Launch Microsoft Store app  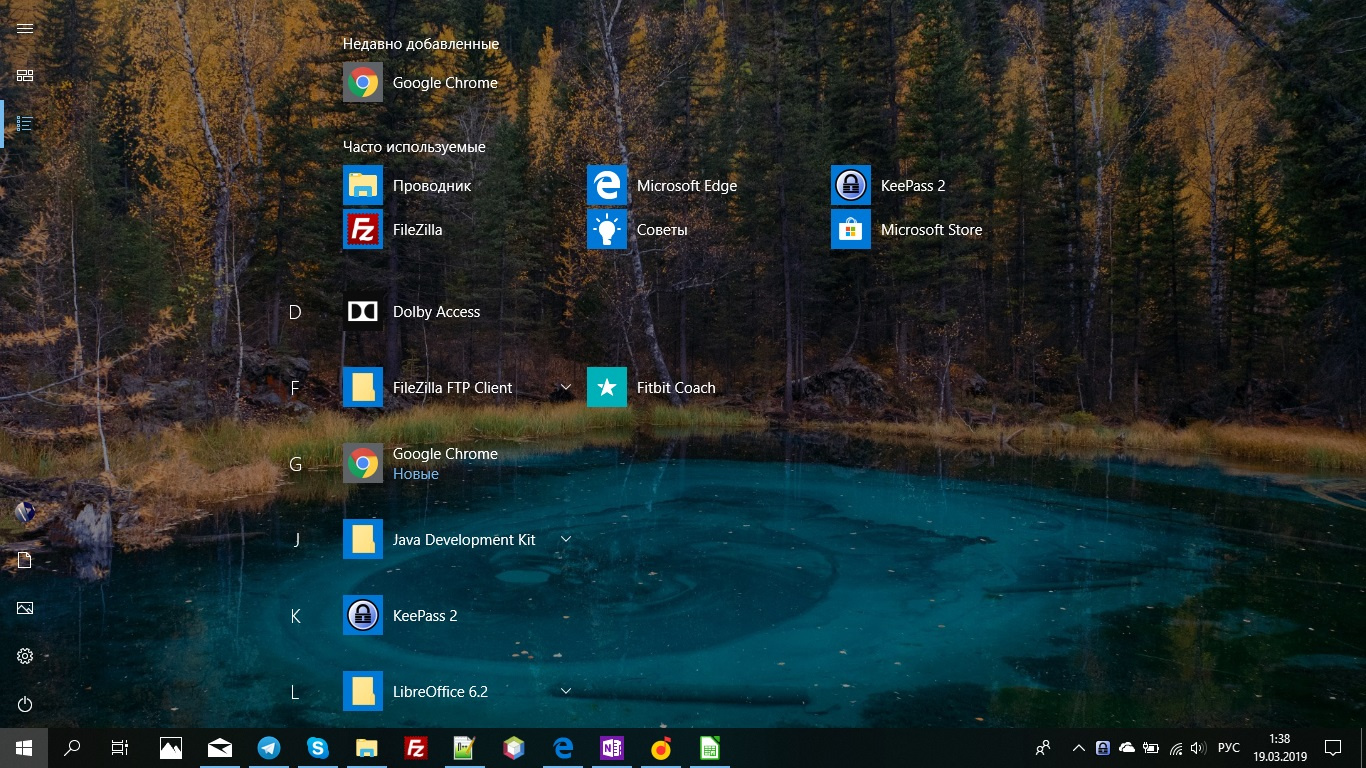tap(907, 229)
